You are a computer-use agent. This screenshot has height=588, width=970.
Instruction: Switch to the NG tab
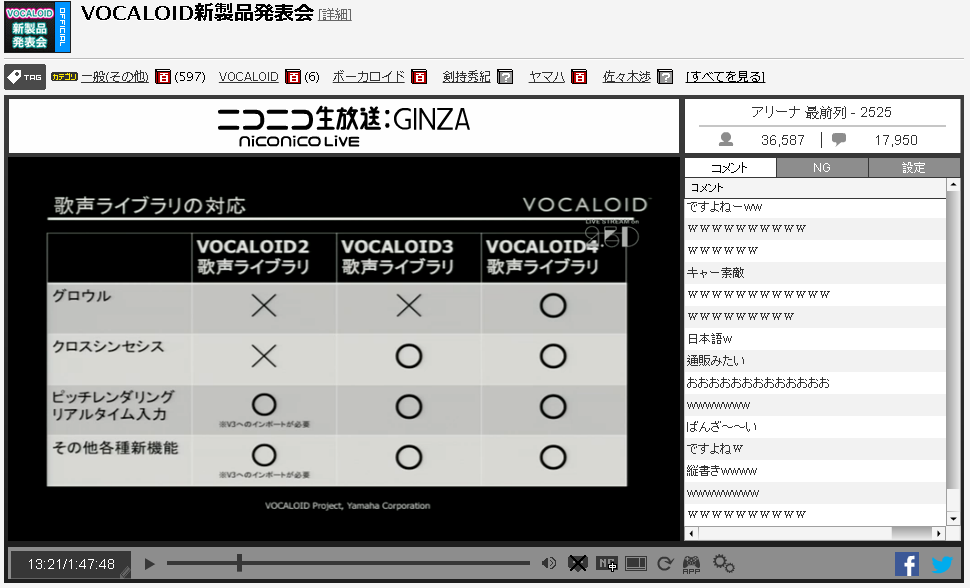(x=822, y=167)
